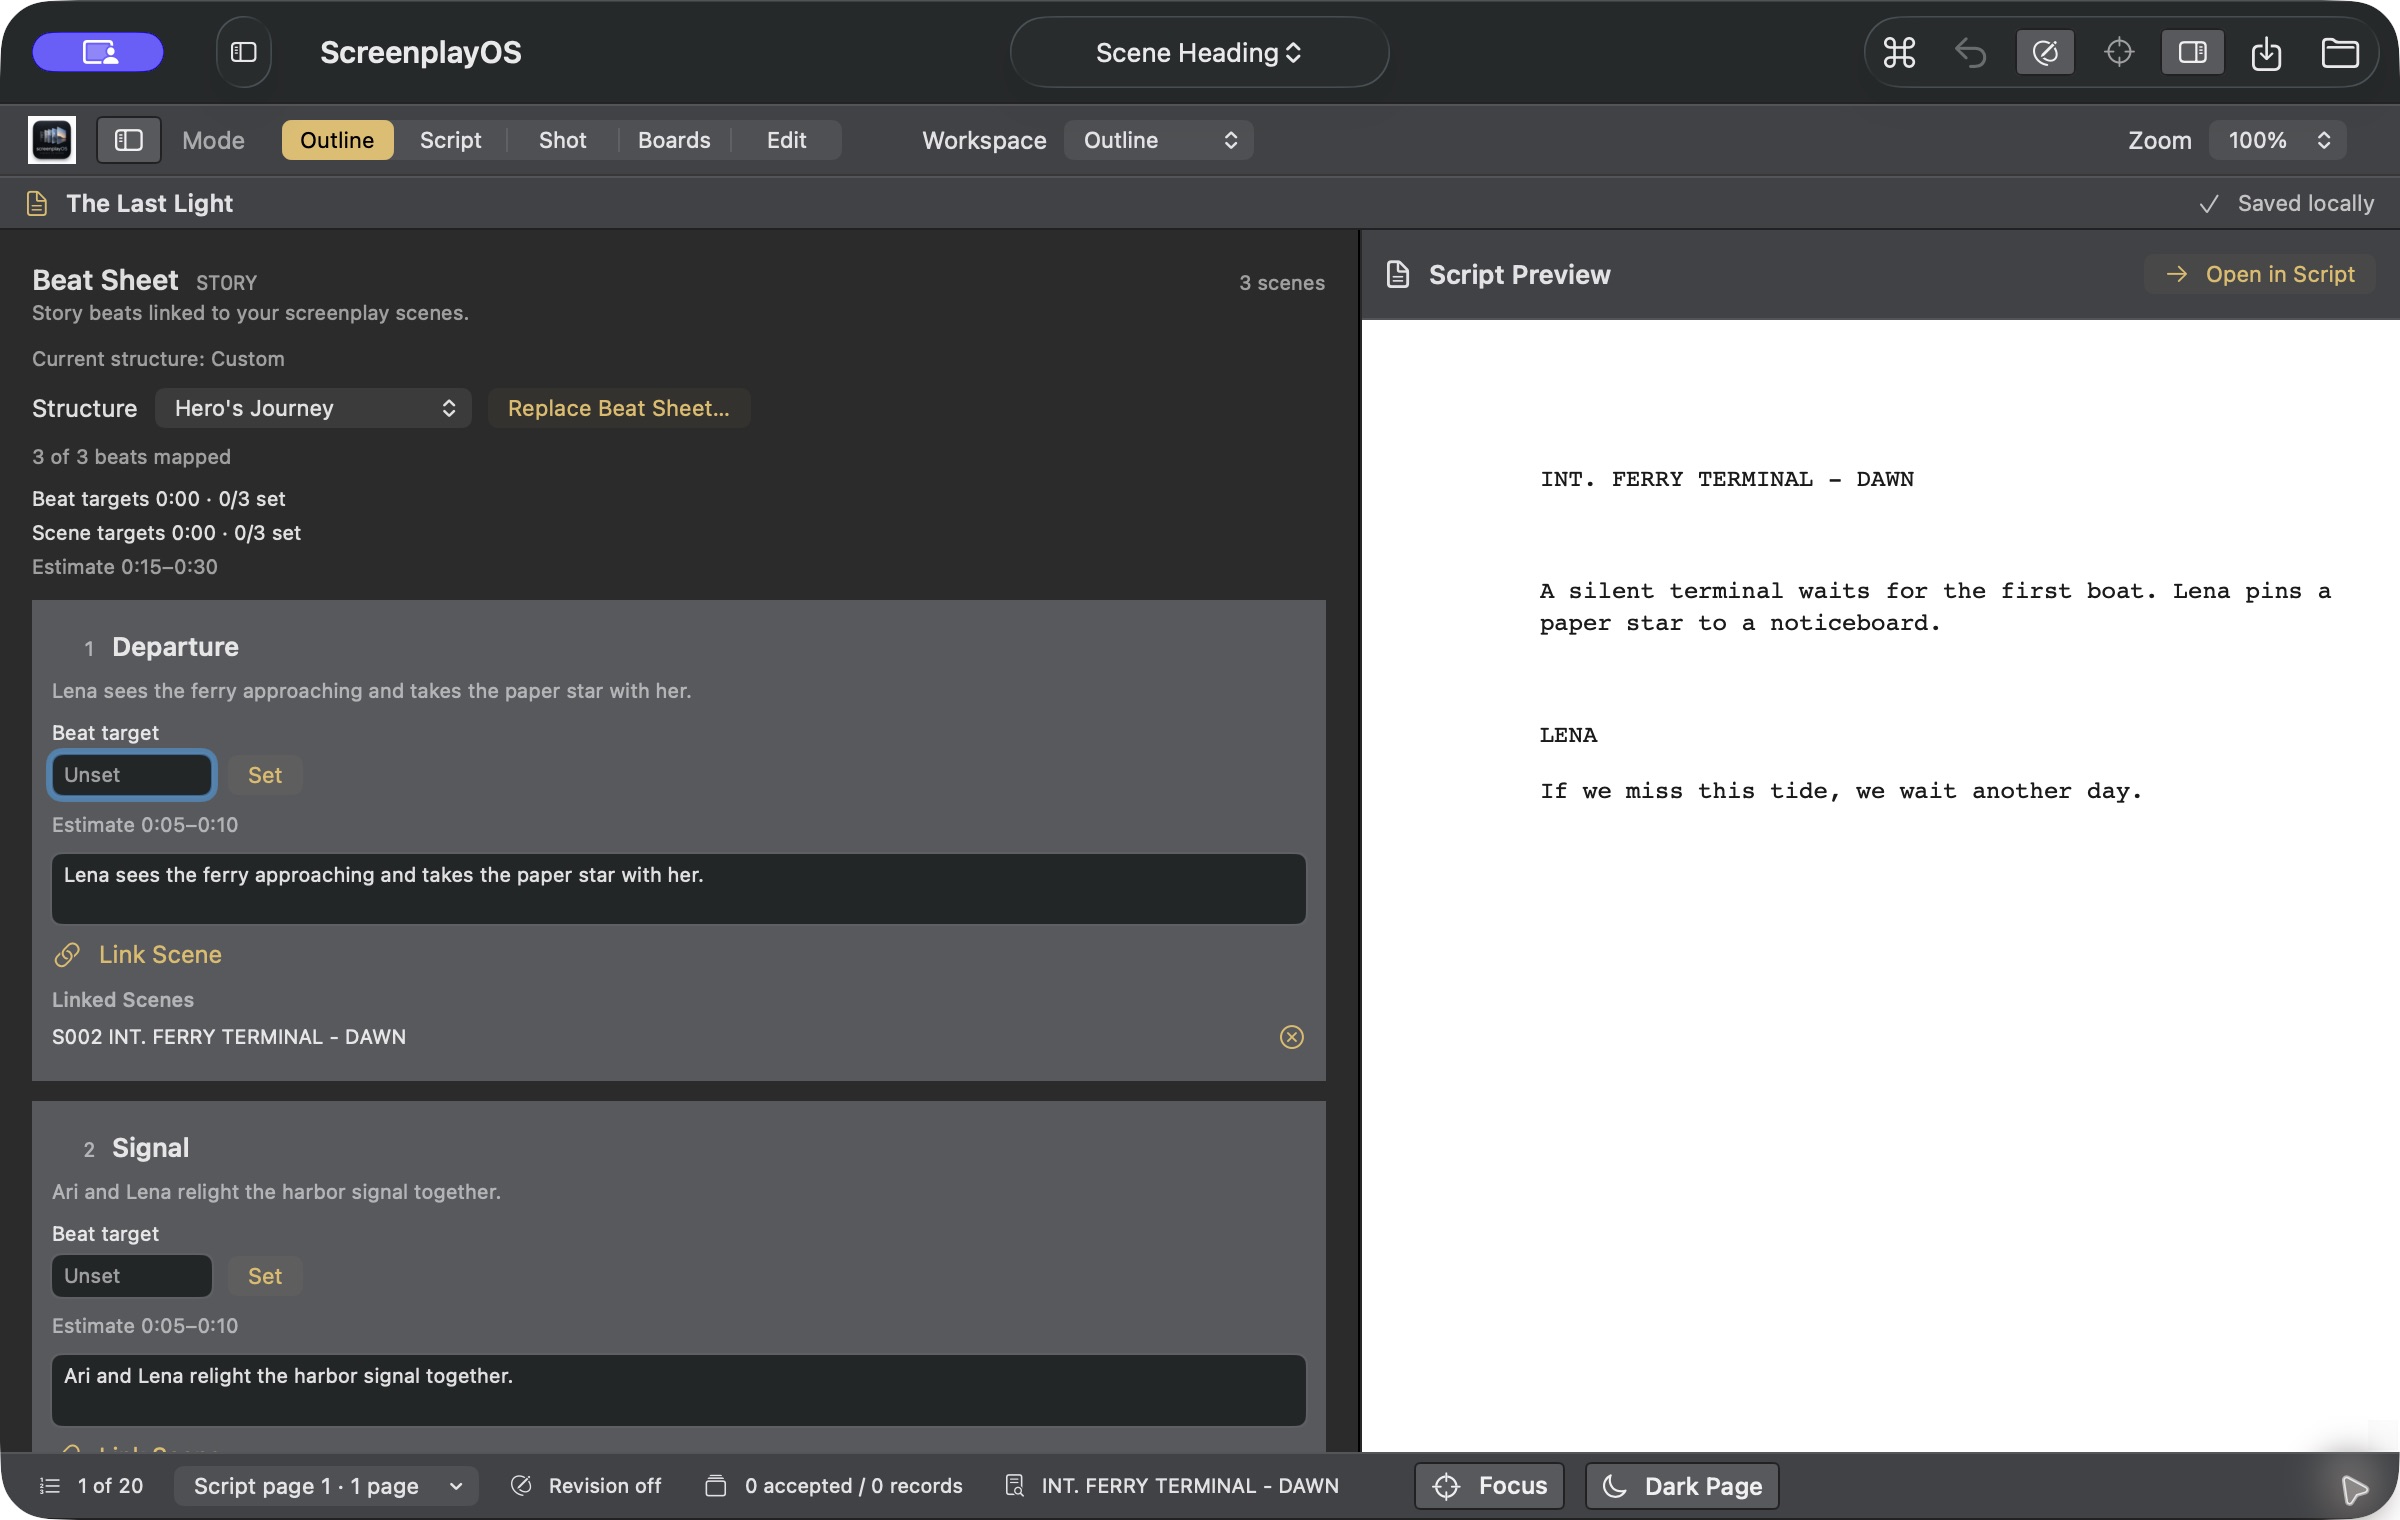Click the INT. FERRY TERMINAL – DAWN heading in preview
This screenshot has height=1520, width=2400.
pos(1727,479)
